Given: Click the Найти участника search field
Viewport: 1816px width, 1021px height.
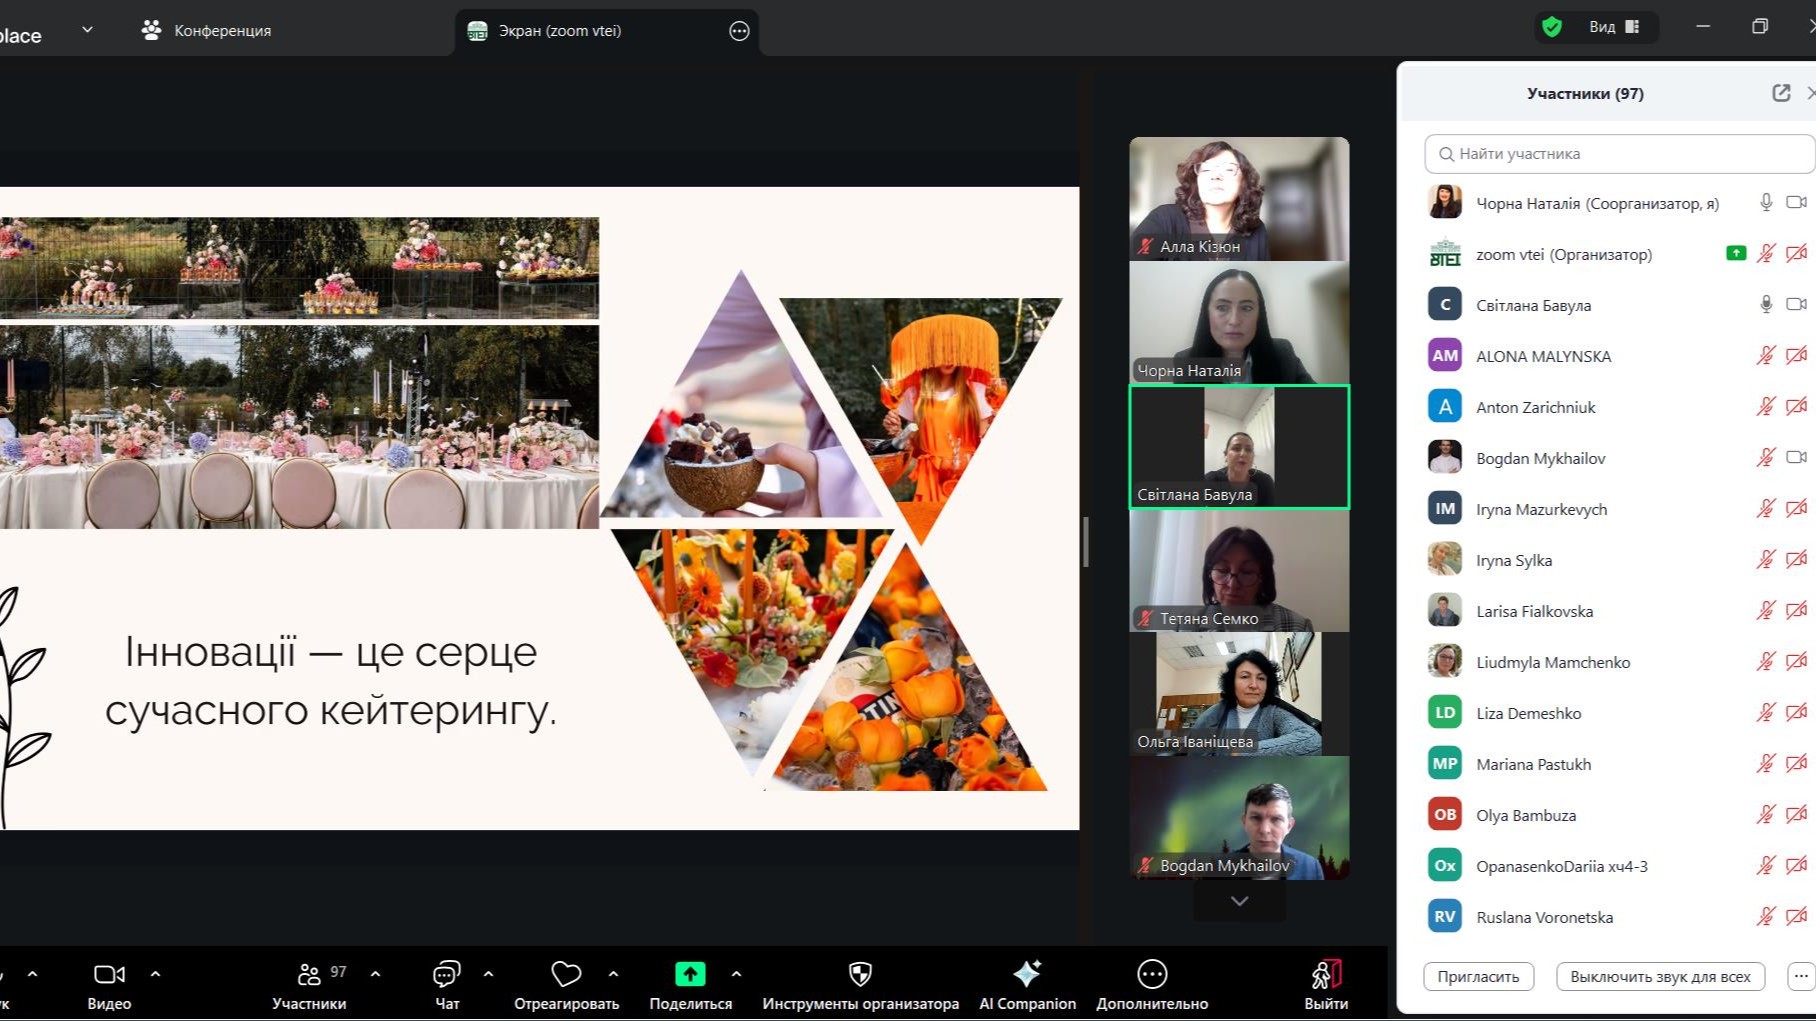Looking at the screenshot, I should coord(1620,154).
